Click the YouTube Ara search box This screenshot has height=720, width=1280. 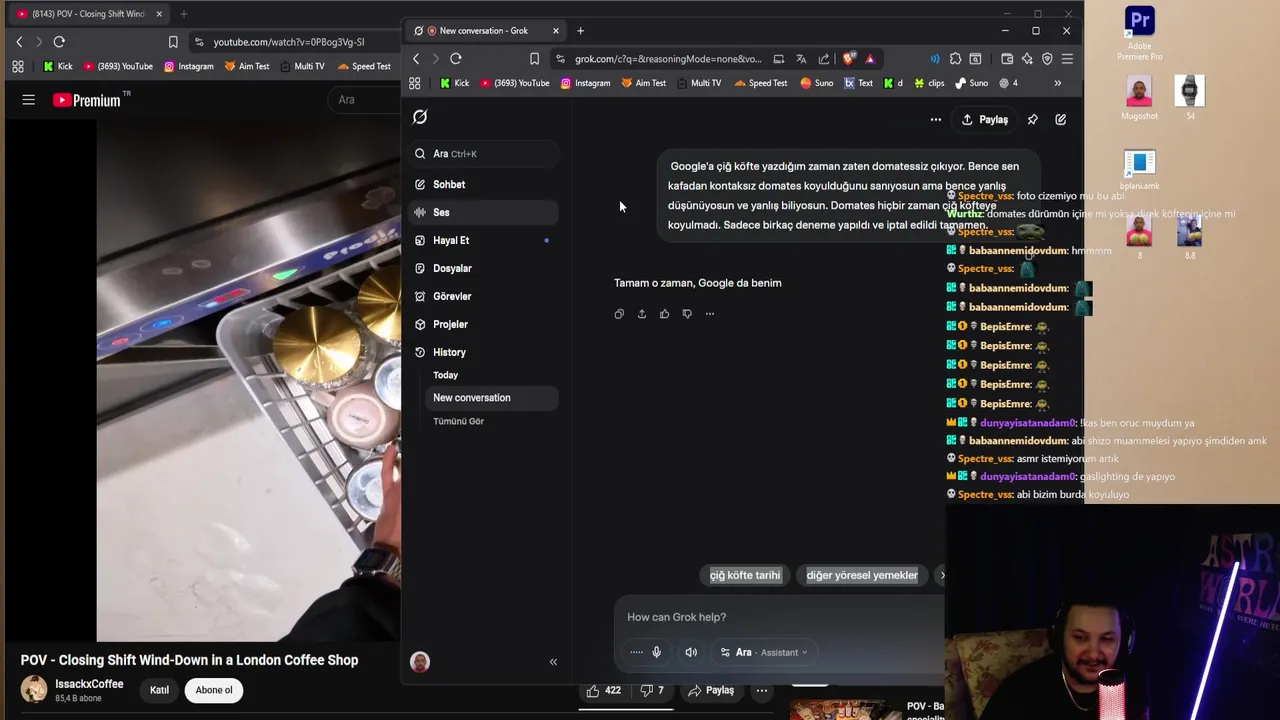[x=366, y=99]
